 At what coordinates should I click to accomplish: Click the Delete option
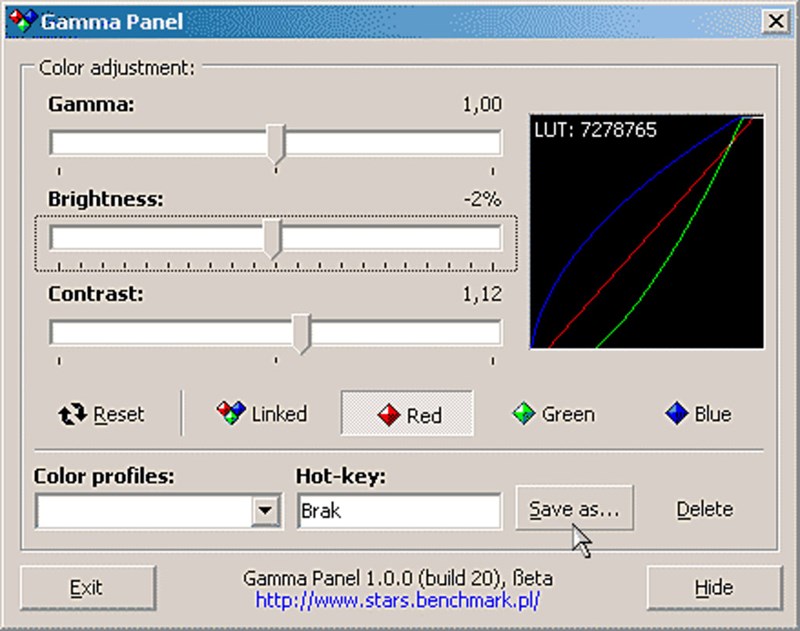[x=703, y=508]
